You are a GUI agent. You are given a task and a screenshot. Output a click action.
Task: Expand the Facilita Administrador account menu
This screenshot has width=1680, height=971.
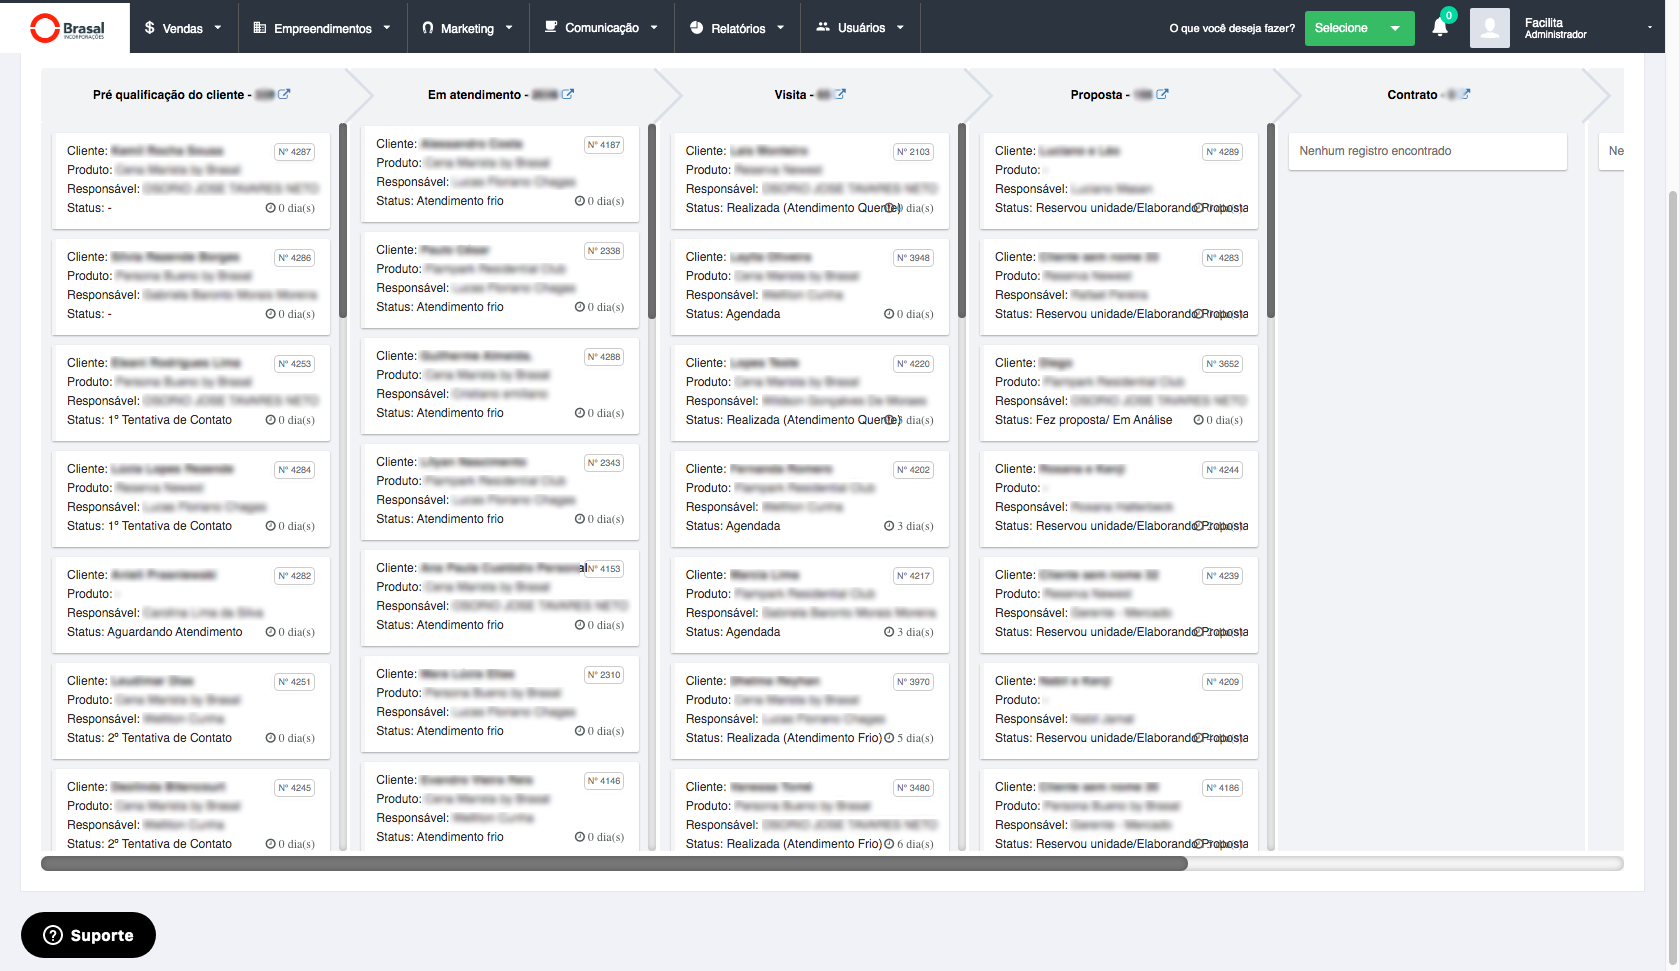click(x=1585, y=28)
